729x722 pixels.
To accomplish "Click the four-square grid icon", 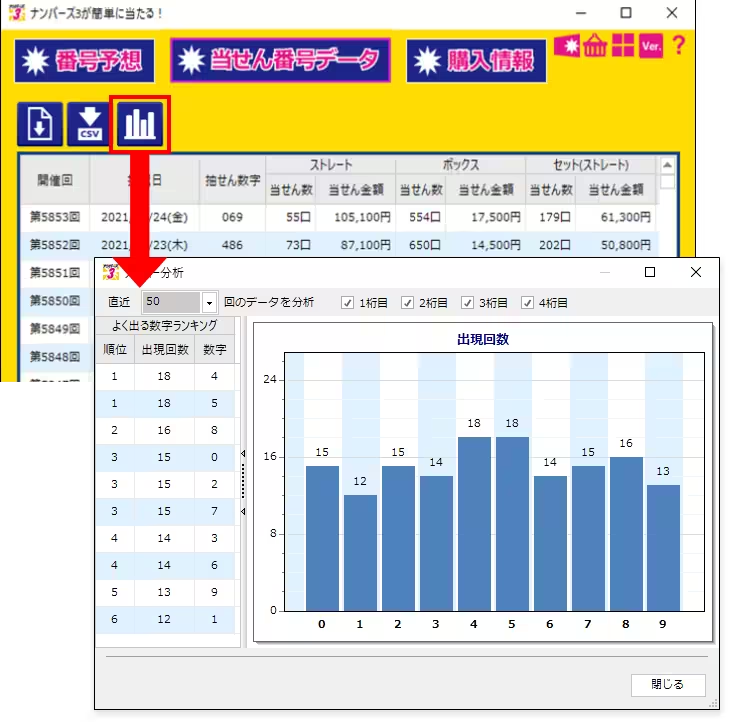I will click(x=623, y=46).
